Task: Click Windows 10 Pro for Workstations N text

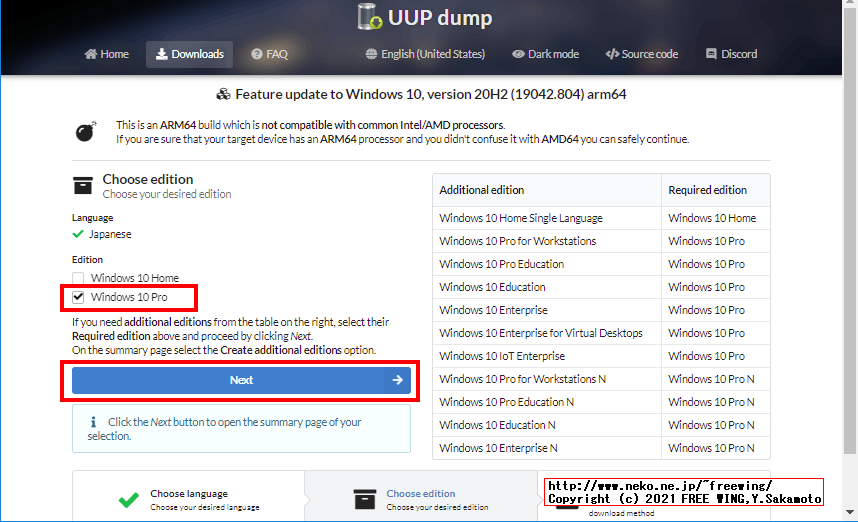Action: click(x=522, y=379)
